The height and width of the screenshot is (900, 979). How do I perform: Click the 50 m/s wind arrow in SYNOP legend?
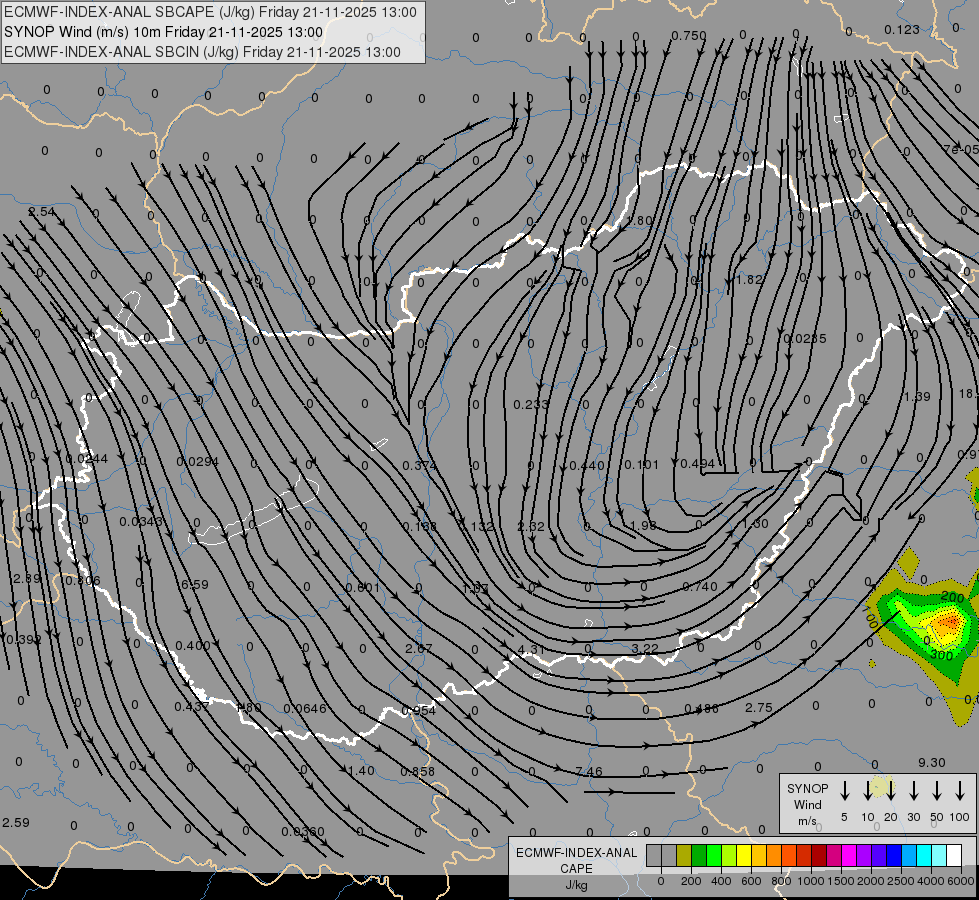tap(937, 791)
